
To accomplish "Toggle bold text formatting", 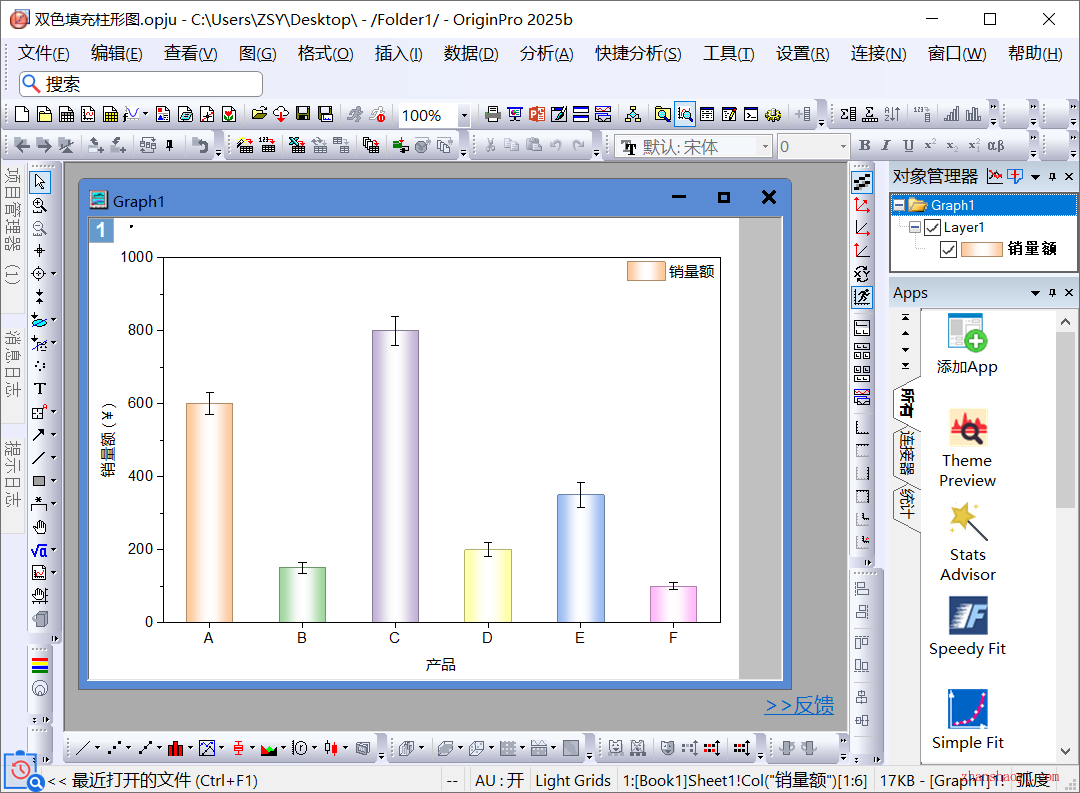I will click(865, 146).
